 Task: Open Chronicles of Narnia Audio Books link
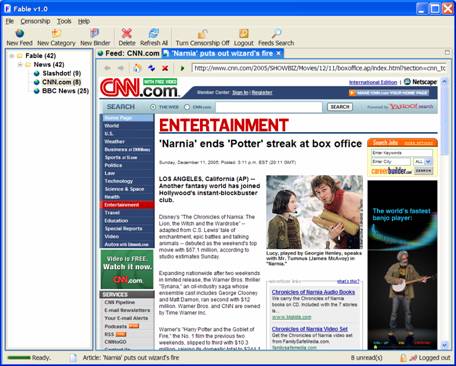pyautogui.click(x=313, y=292)
